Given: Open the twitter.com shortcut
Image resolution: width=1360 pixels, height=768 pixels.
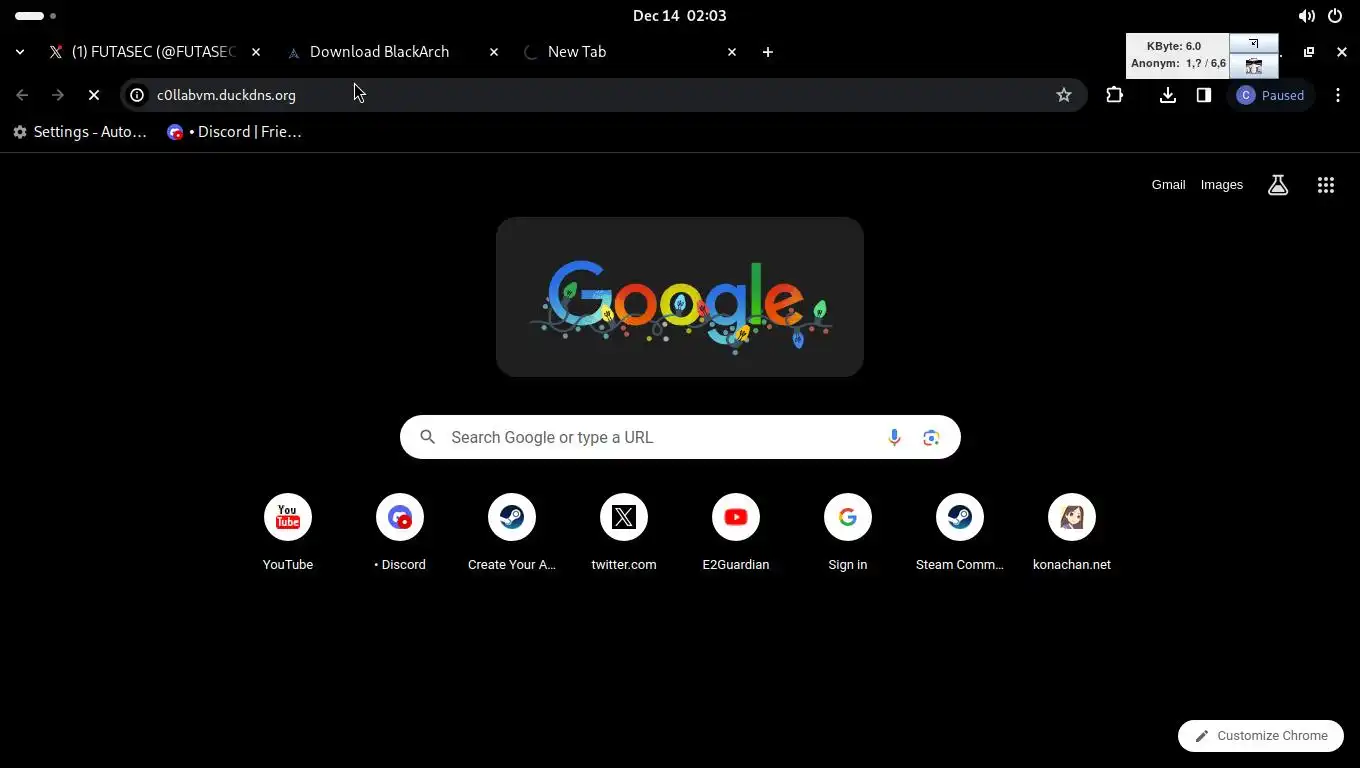Looking at the screenshot, I should [x=624, y=533].
